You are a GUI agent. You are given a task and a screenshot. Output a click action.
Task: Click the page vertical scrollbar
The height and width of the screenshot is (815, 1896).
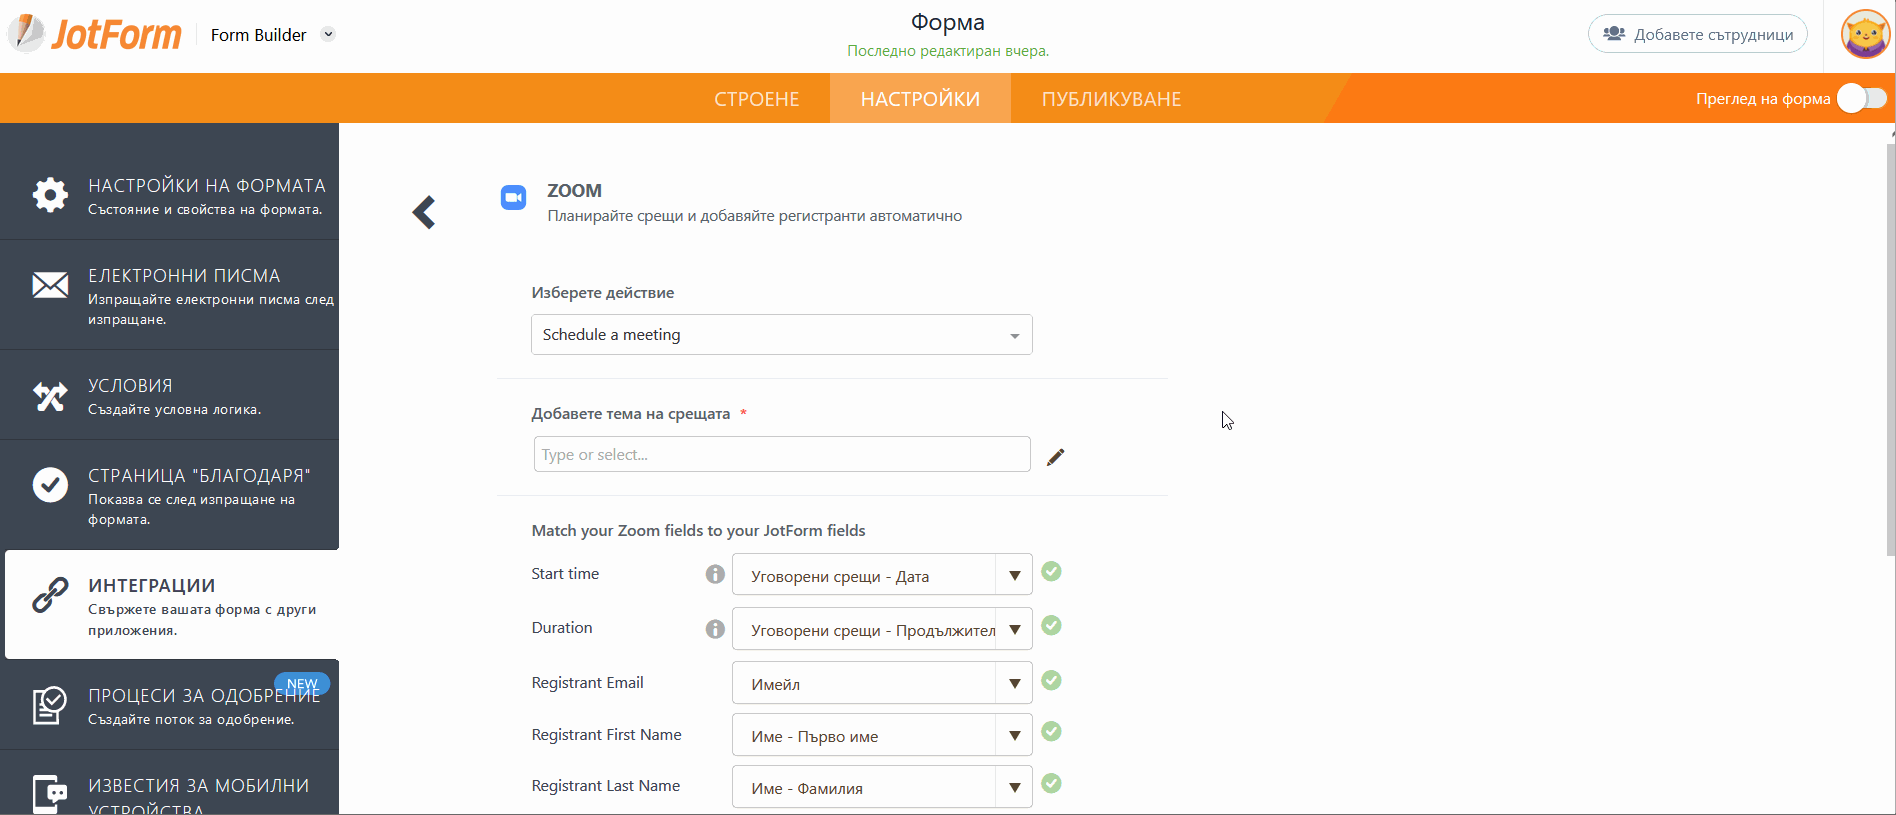pyautogui.click(x=1890, y=350)
